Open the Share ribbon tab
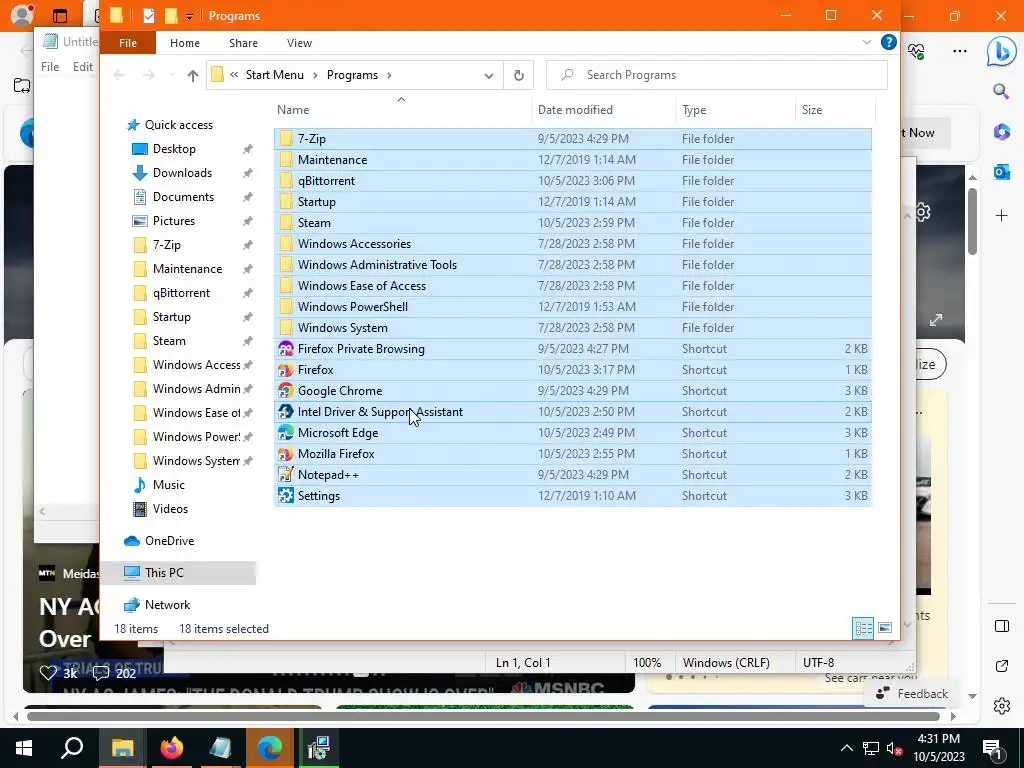The width and height of the screenshot is (1024, 768). click(x=243, y=43)
